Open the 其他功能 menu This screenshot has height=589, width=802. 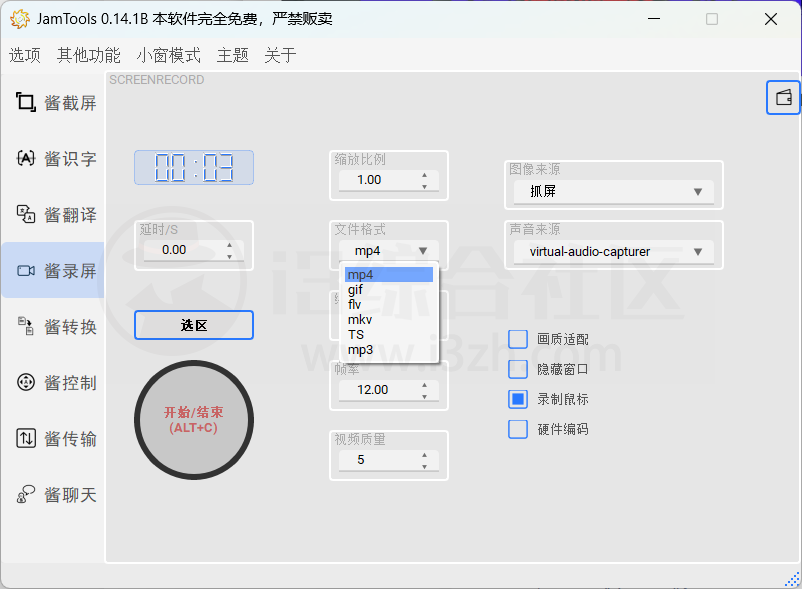pyautogui.click(x=88, y=55)
